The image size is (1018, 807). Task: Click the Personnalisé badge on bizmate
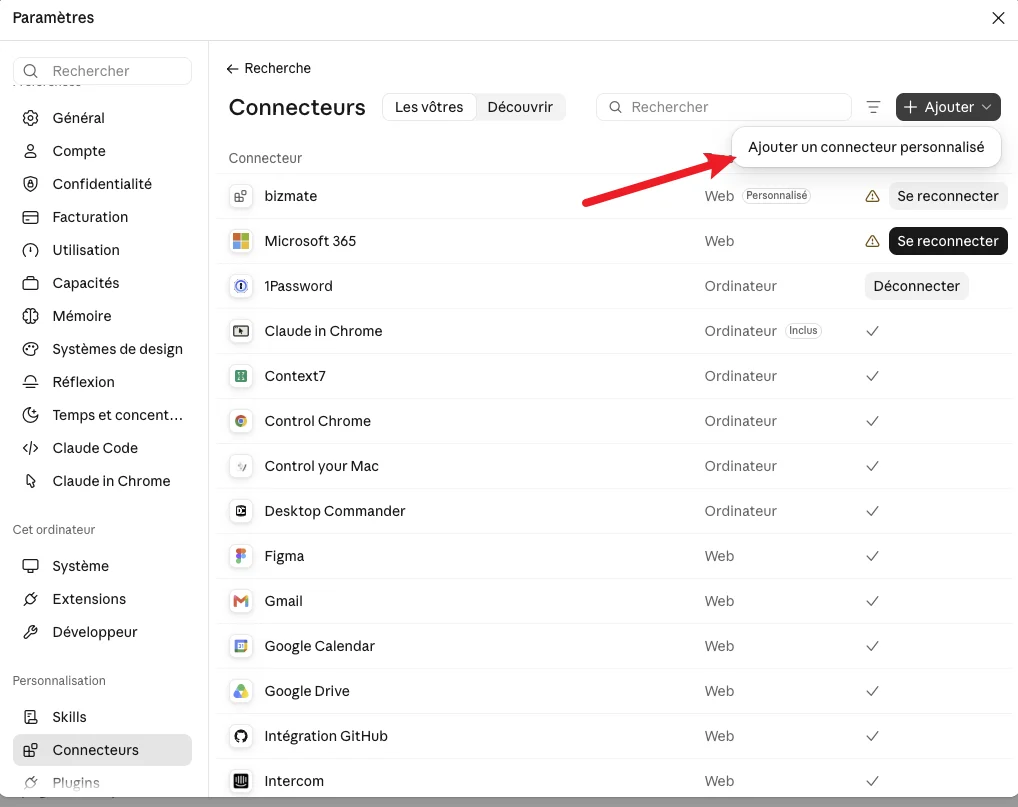click(x=776, y=195)
